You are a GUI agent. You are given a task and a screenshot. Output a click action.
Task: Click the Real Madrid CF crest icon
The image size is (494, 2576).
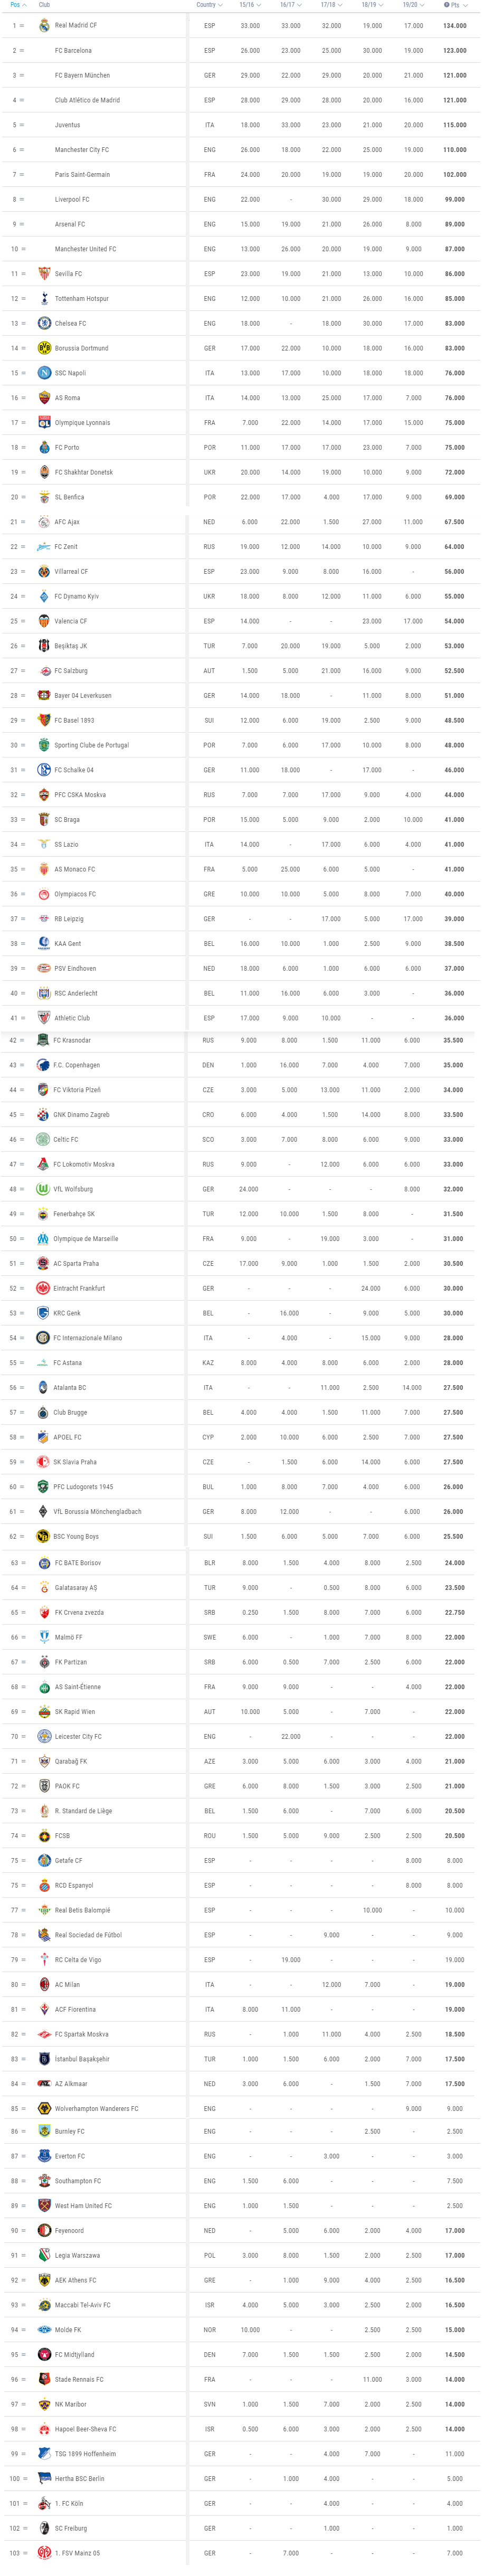[44, 26]
